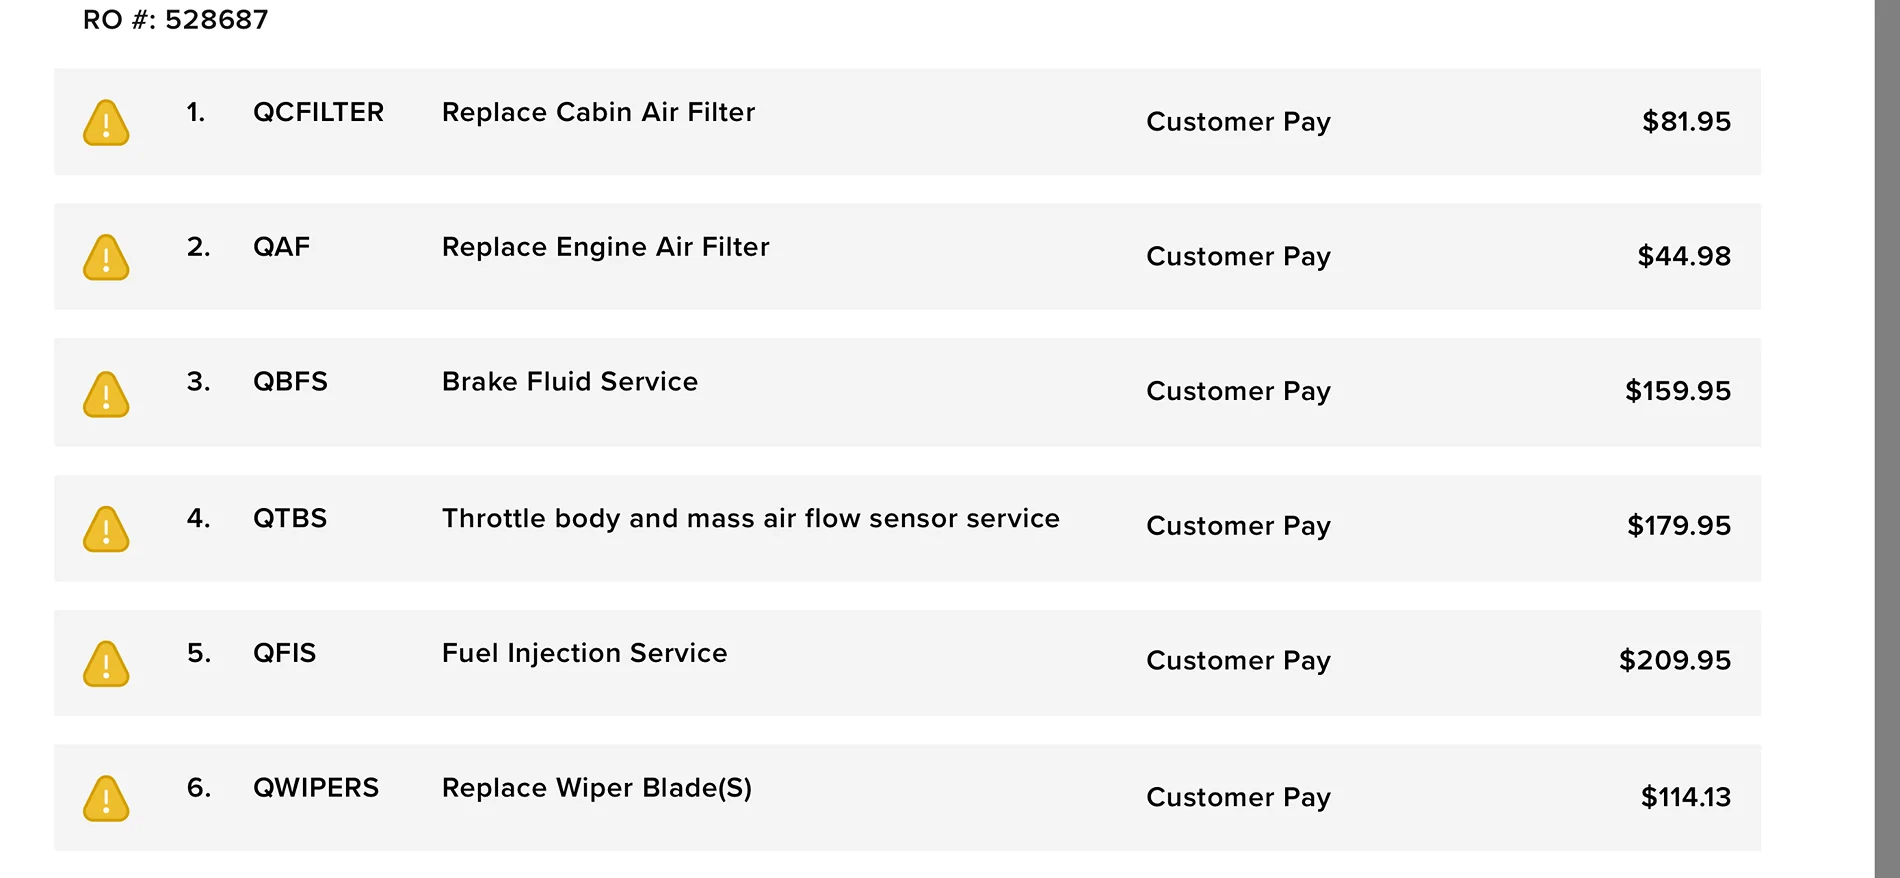This screenshot has height=878, width=1900.
Task: Select the Replace Cabin Air Filter description
Action: (x=598, y=112)
